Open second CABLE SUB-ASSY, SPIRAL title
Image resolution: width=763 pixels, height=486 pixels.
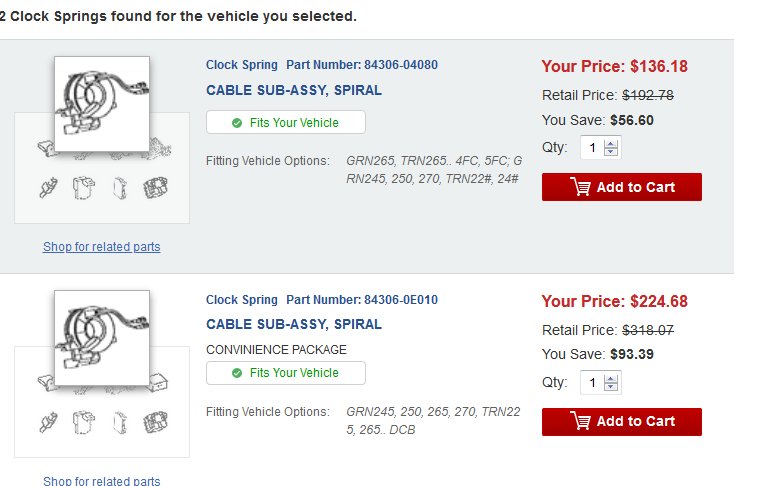(x=294, y=324)
